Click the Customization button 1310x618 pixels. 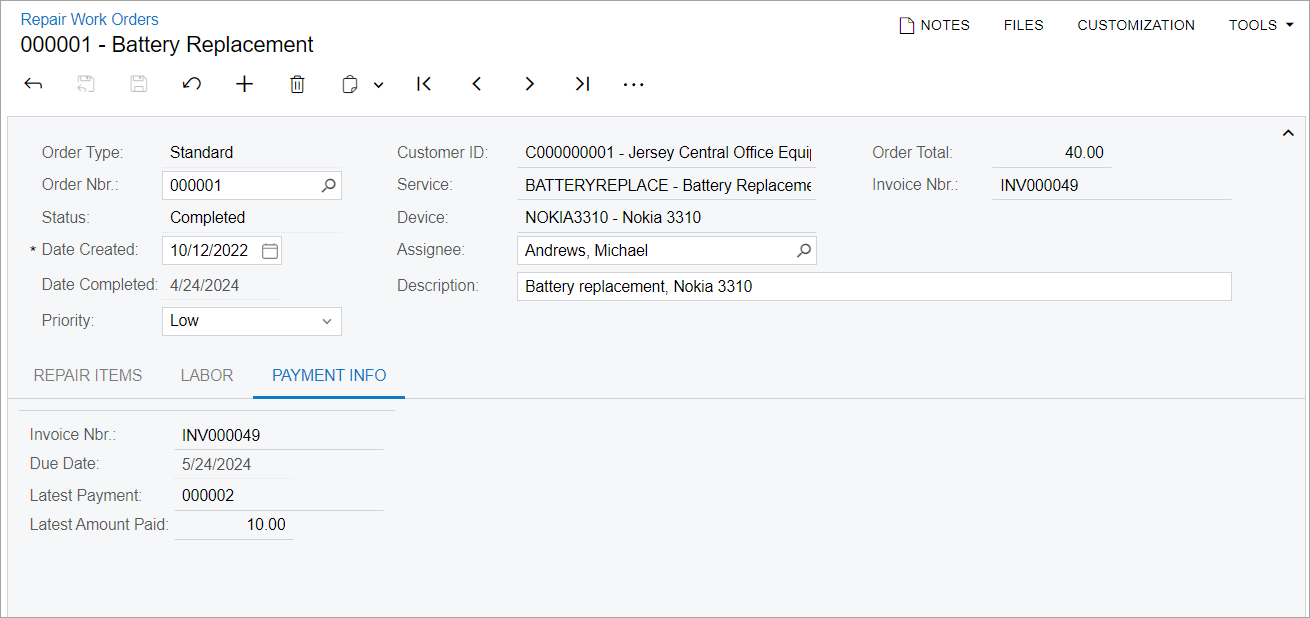coord(1136,25)
